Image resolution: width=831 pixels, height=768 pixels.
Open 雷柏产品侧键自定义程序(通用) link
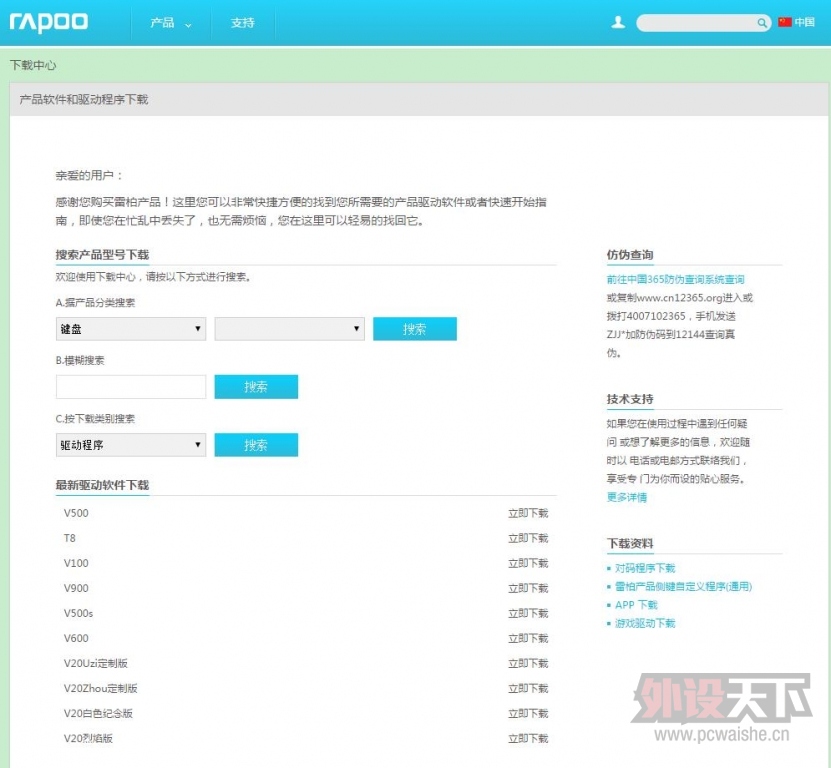tap(683, 586)
